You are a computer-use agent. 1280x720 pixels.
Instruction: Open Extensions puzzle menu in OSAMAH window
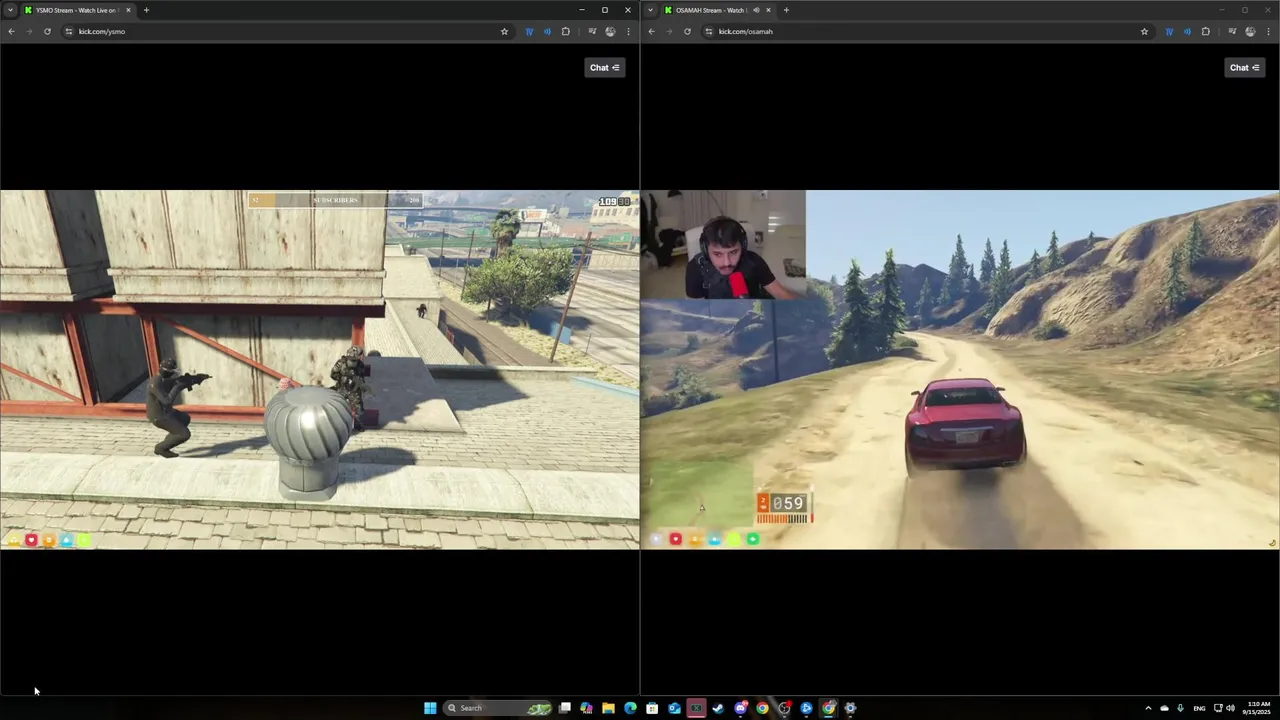pos(1205,31)
